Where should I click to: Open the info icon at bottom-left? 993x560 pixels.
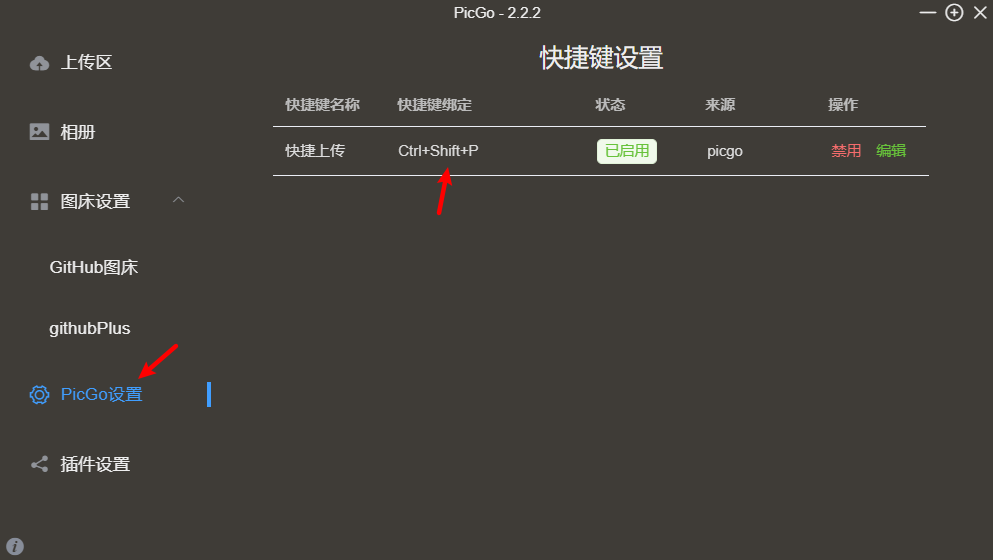pyautogui.click(x=15, y=546)
